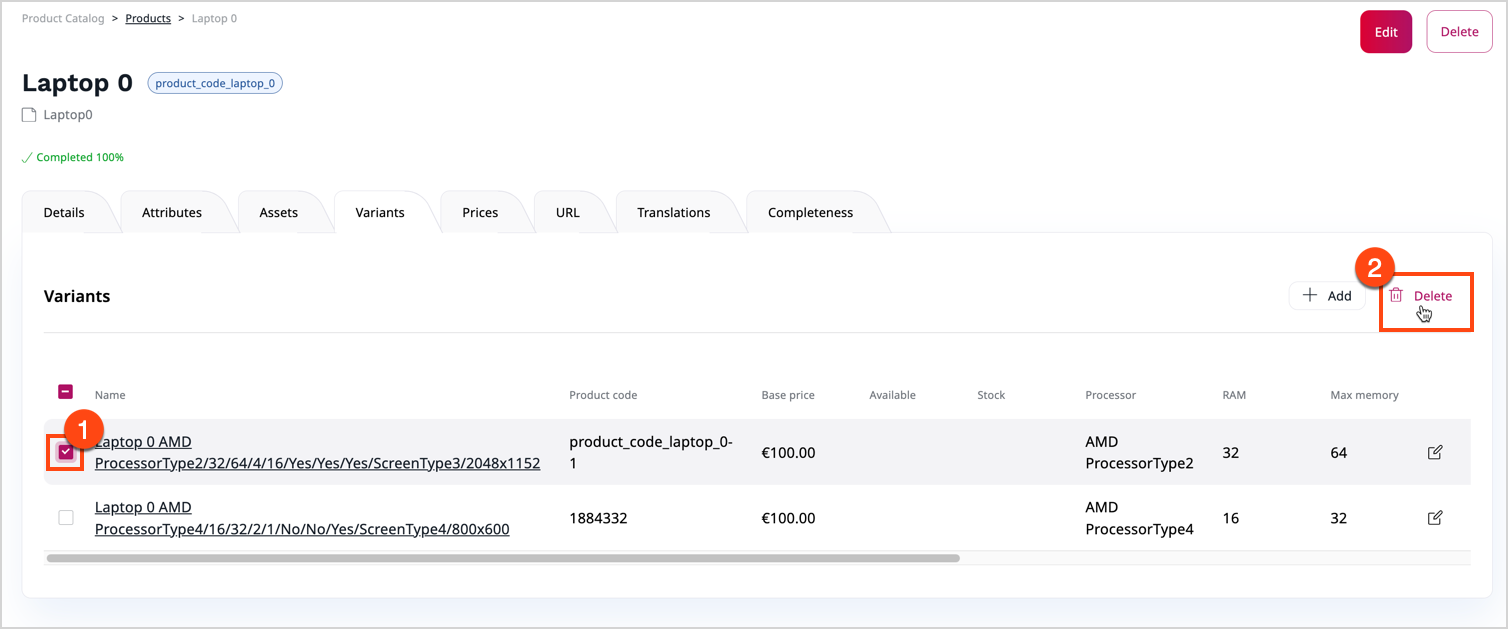Click the edit pencil on the first variant row
The image size is (1508, 629).
(x=1435, y=452)
